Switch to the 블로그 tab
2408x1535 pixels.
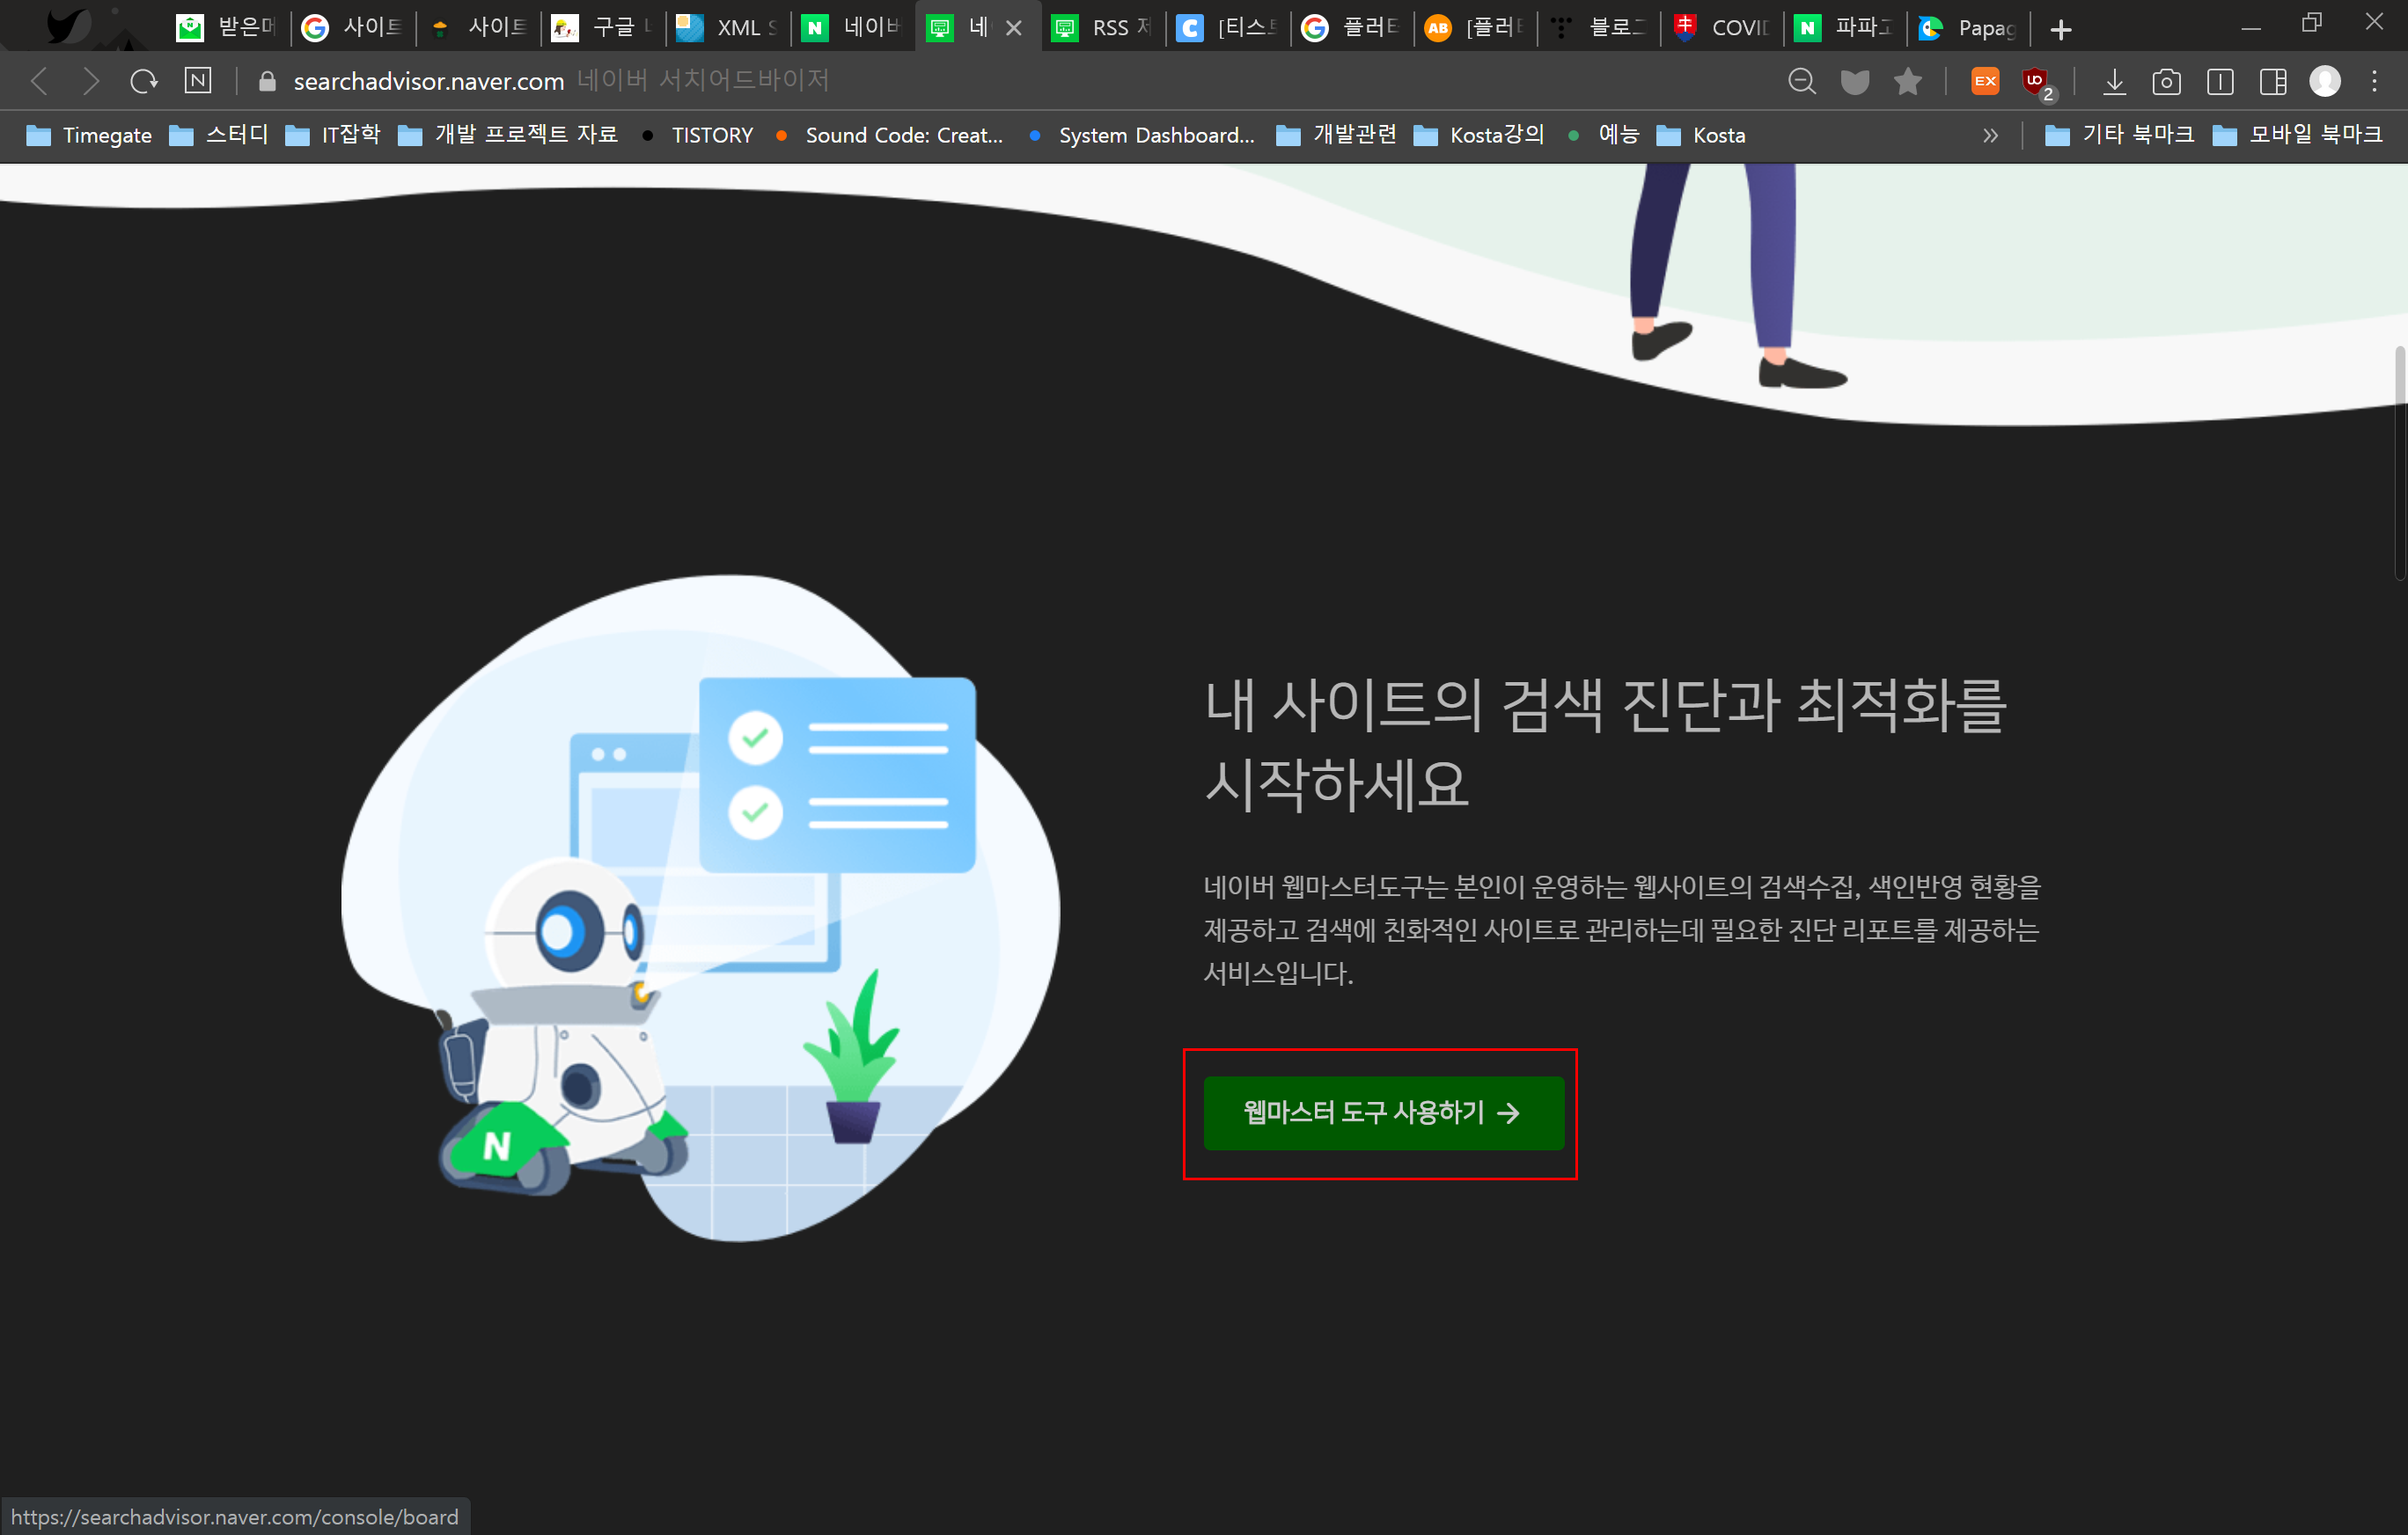coord(1599,28)
